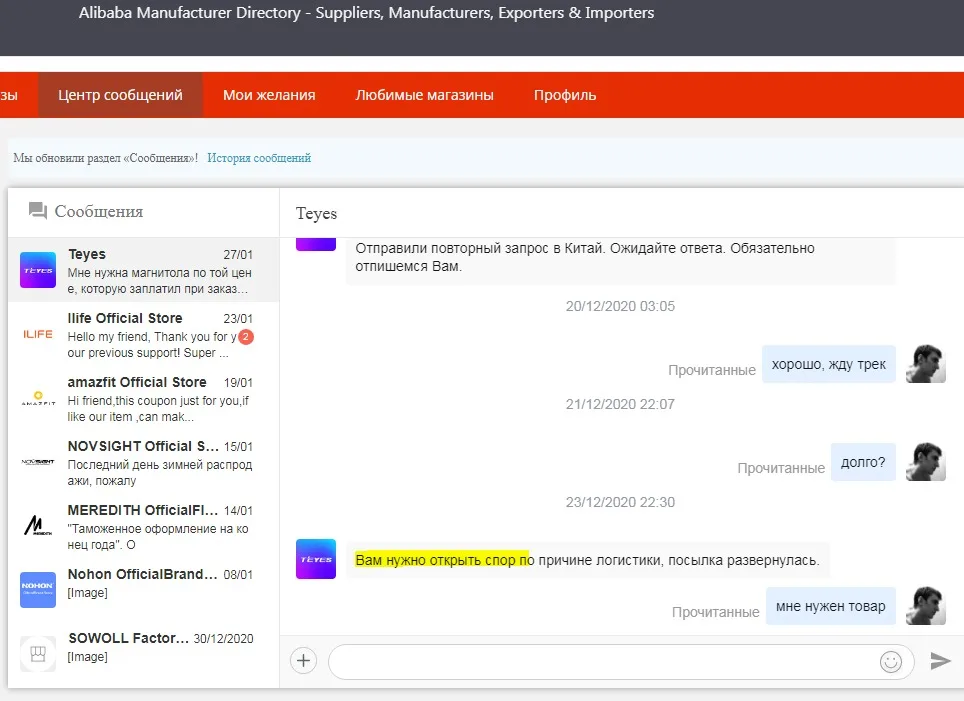This screenshot has width=964, height=701.
Task: Click the NOVSIGHT store logo
Action: pos(38,462)
